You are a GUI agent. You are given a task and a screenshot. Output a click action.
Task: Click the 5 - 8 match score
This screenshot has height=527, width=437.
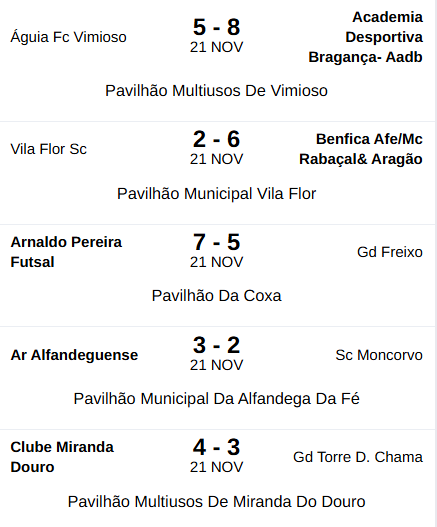(216, 27)
